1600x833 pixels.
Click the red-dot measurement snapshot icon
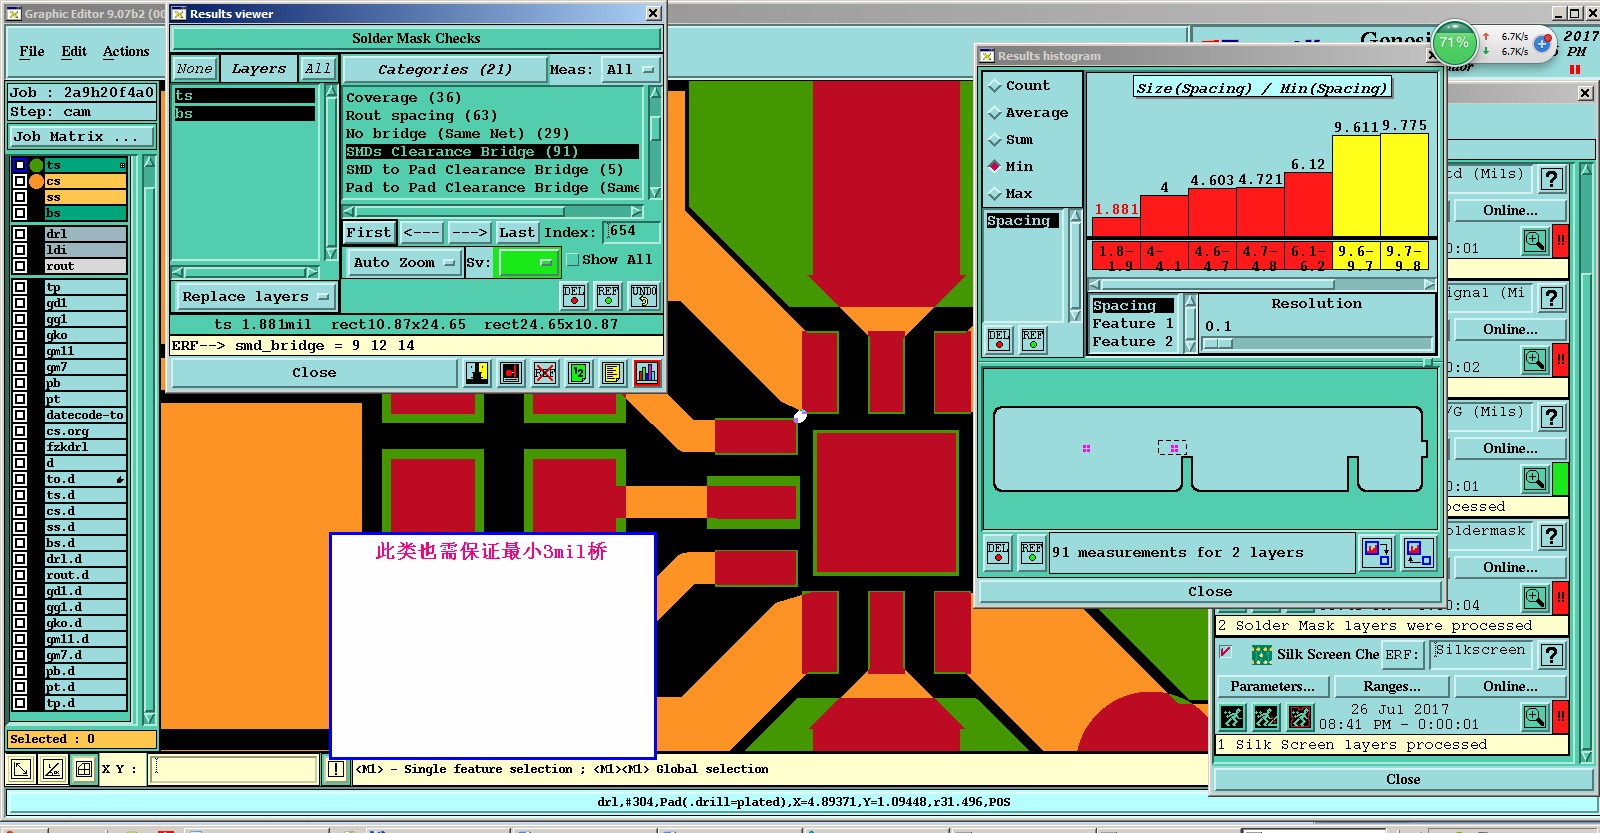coord(511,373)
